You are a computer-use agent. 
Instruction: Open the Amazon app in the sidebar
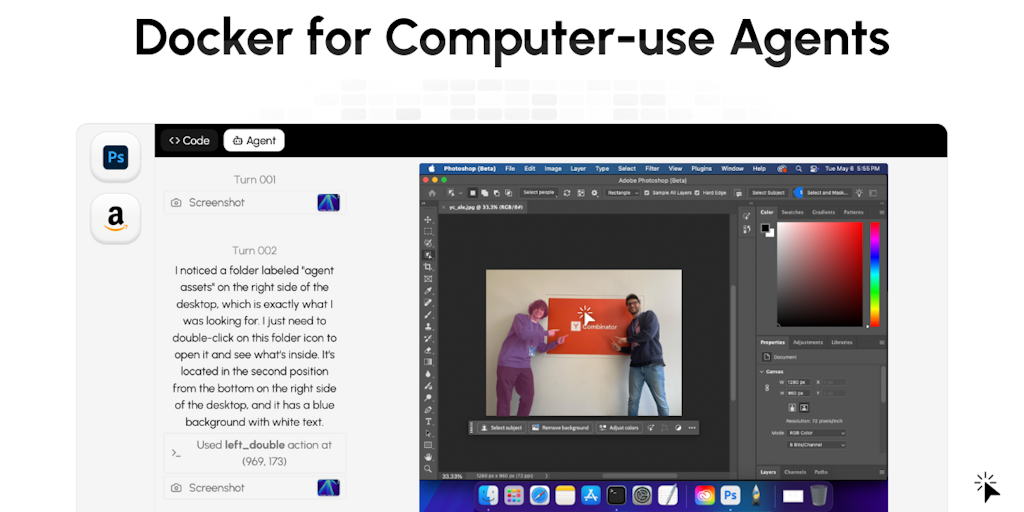point(115,217)
